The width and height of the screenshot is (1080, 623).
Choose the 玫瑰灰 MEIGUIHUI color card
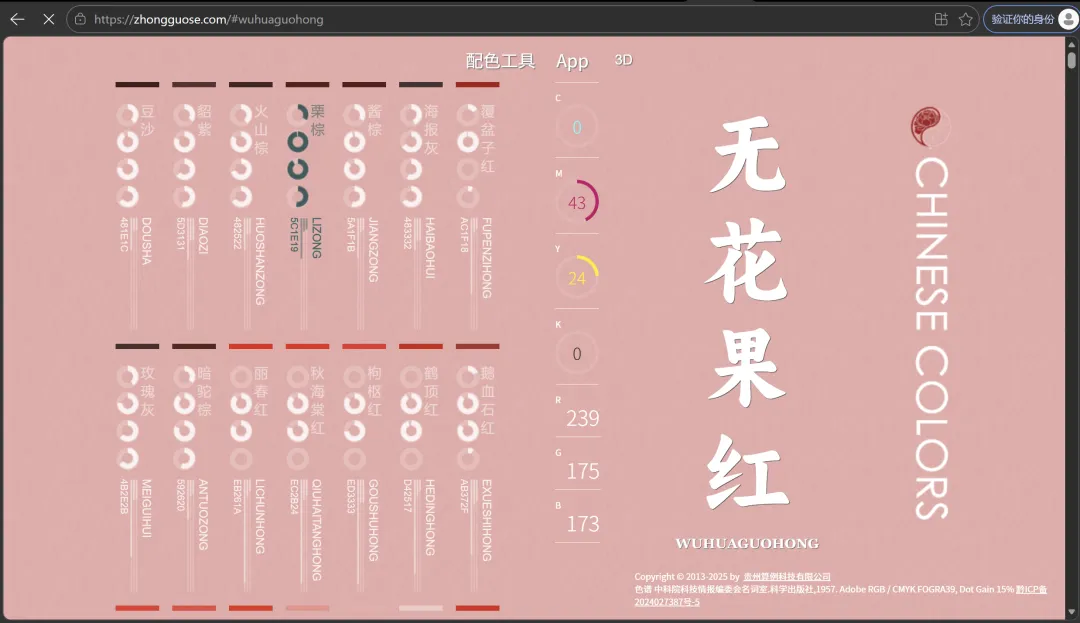[137, 468]
